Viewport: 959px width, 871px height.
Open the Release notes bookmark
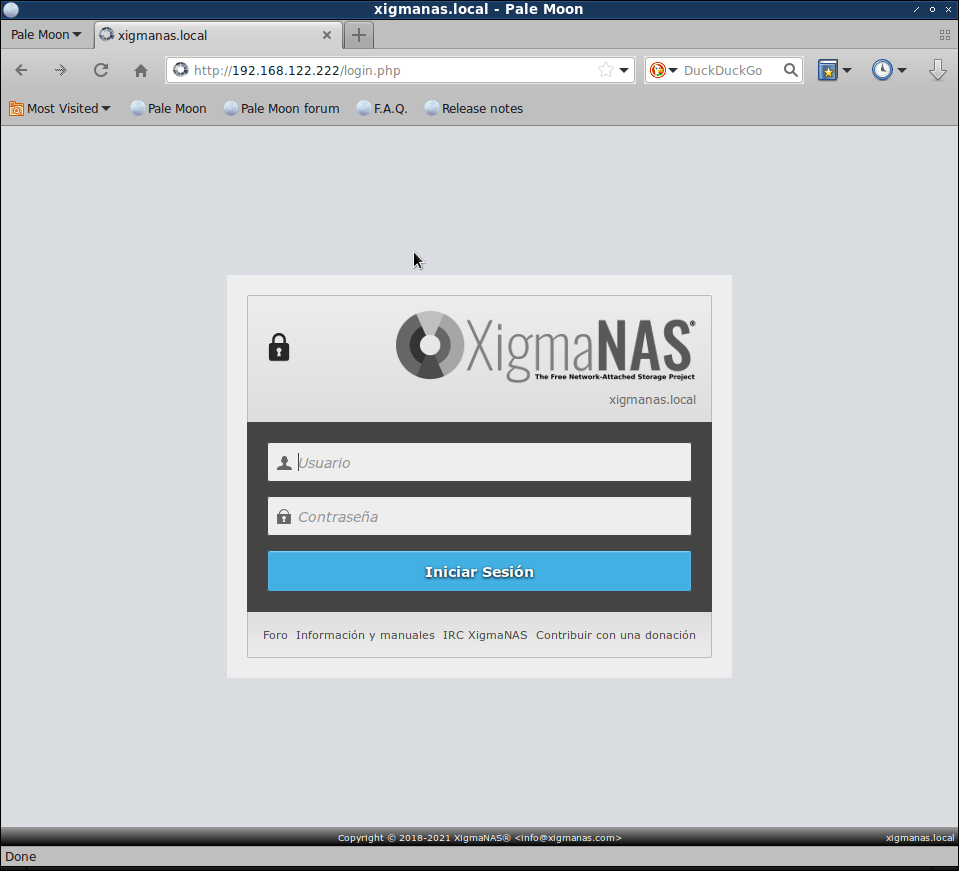(474, 108)
